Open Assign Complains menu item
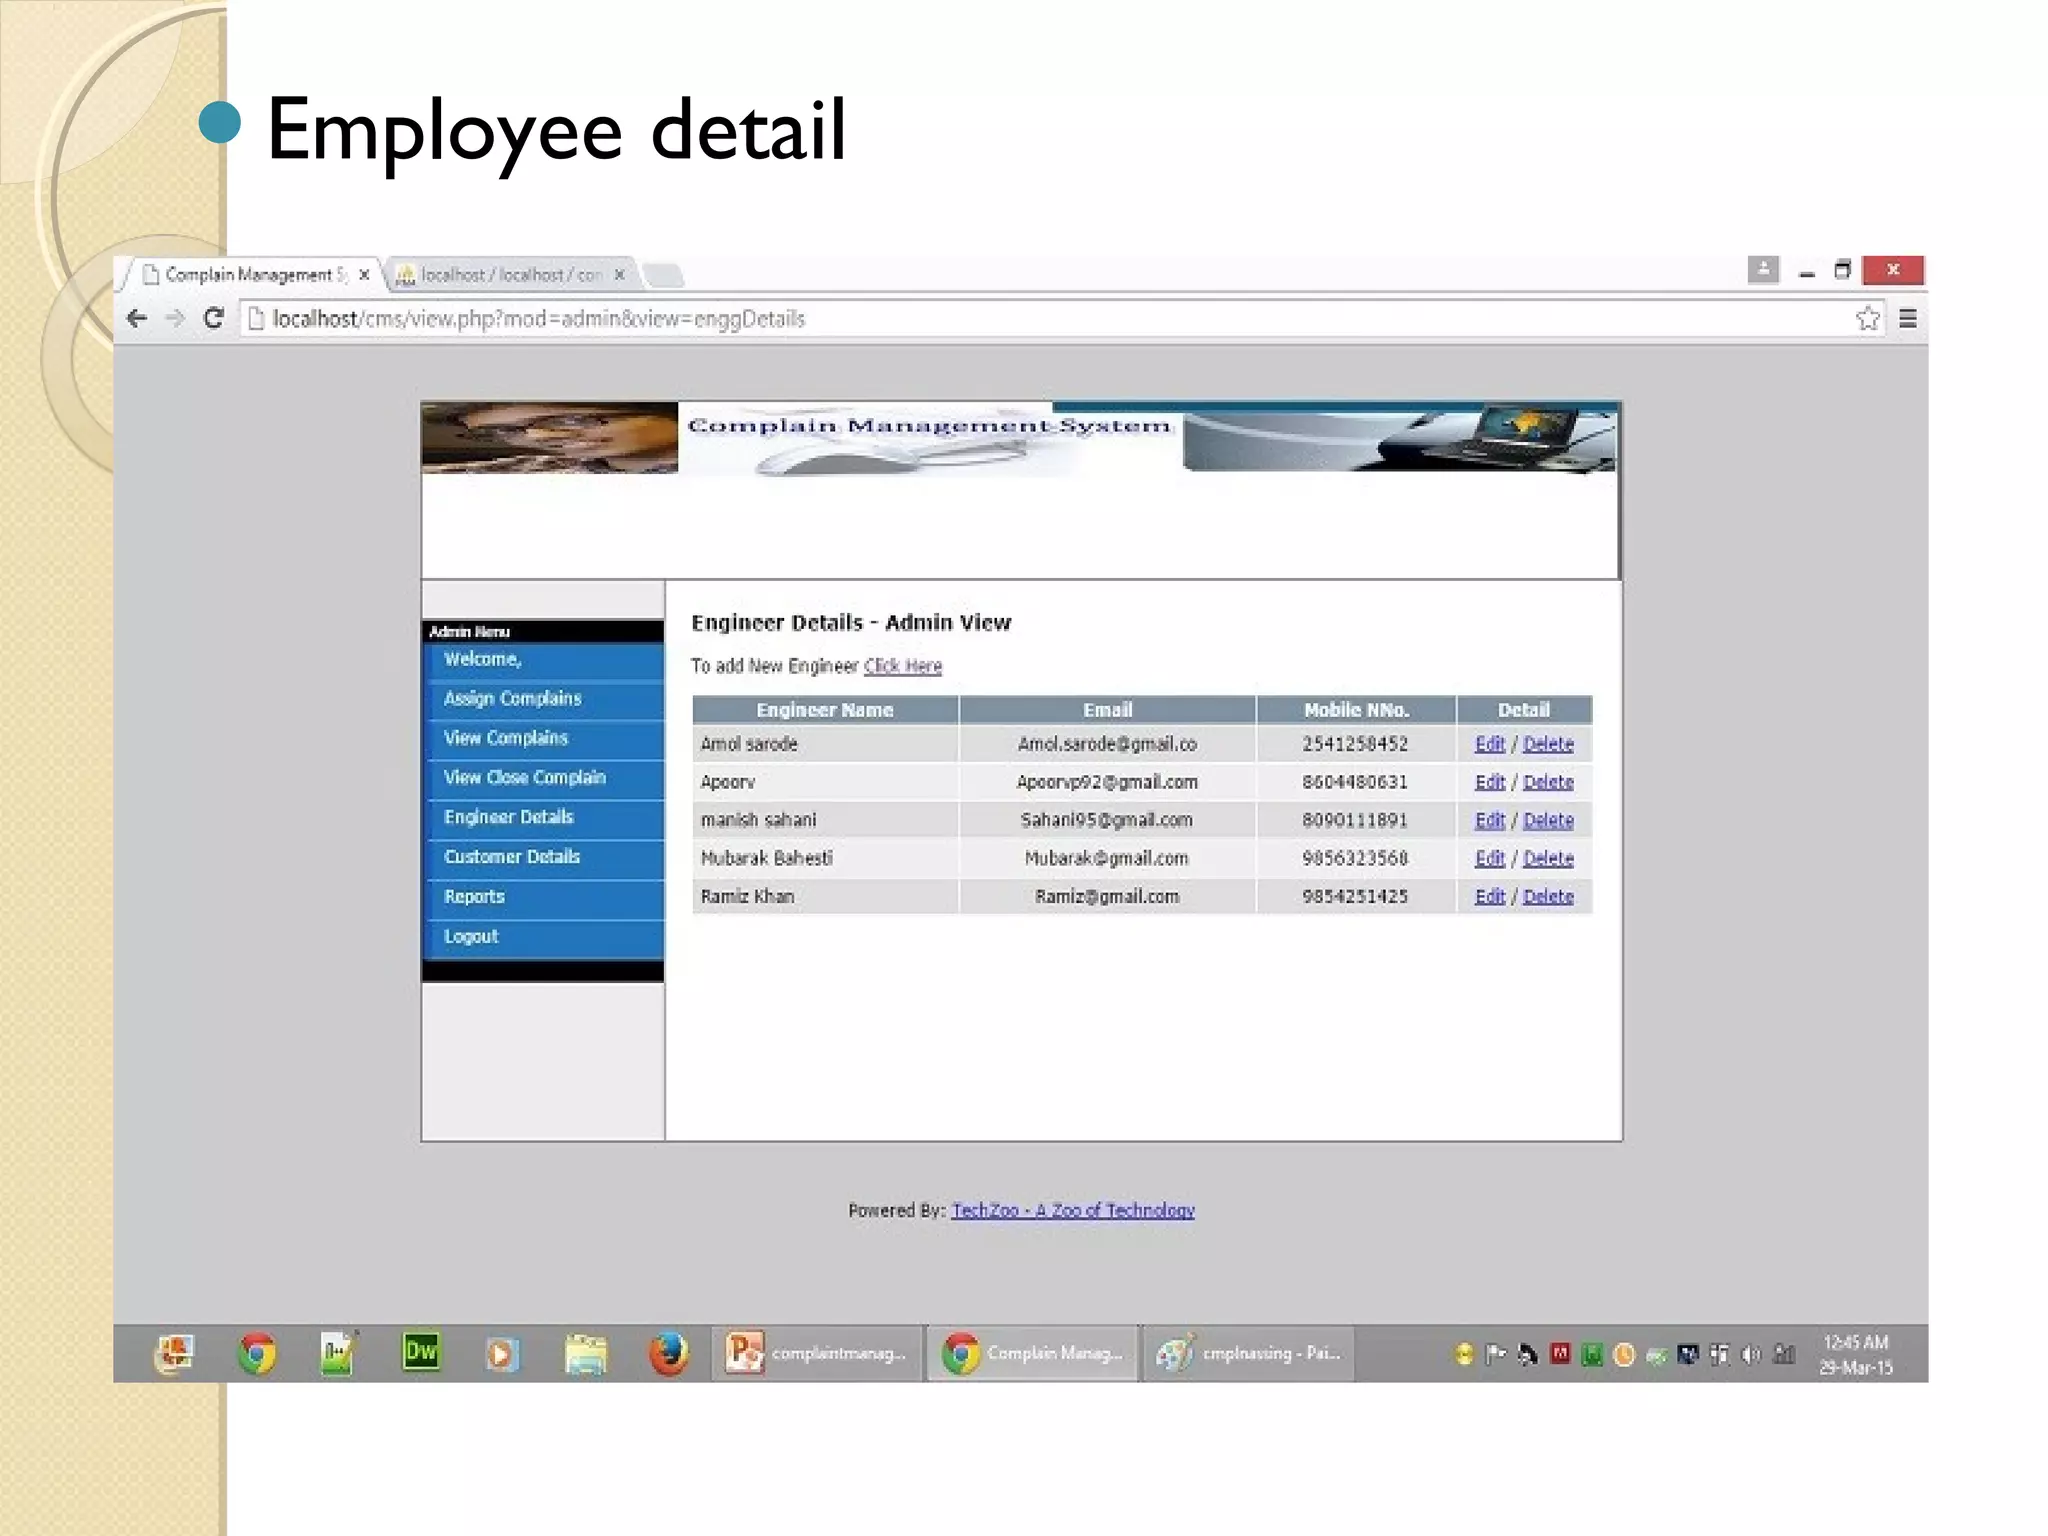This screenshot has width=2048, height=1536. click(544, 699)
